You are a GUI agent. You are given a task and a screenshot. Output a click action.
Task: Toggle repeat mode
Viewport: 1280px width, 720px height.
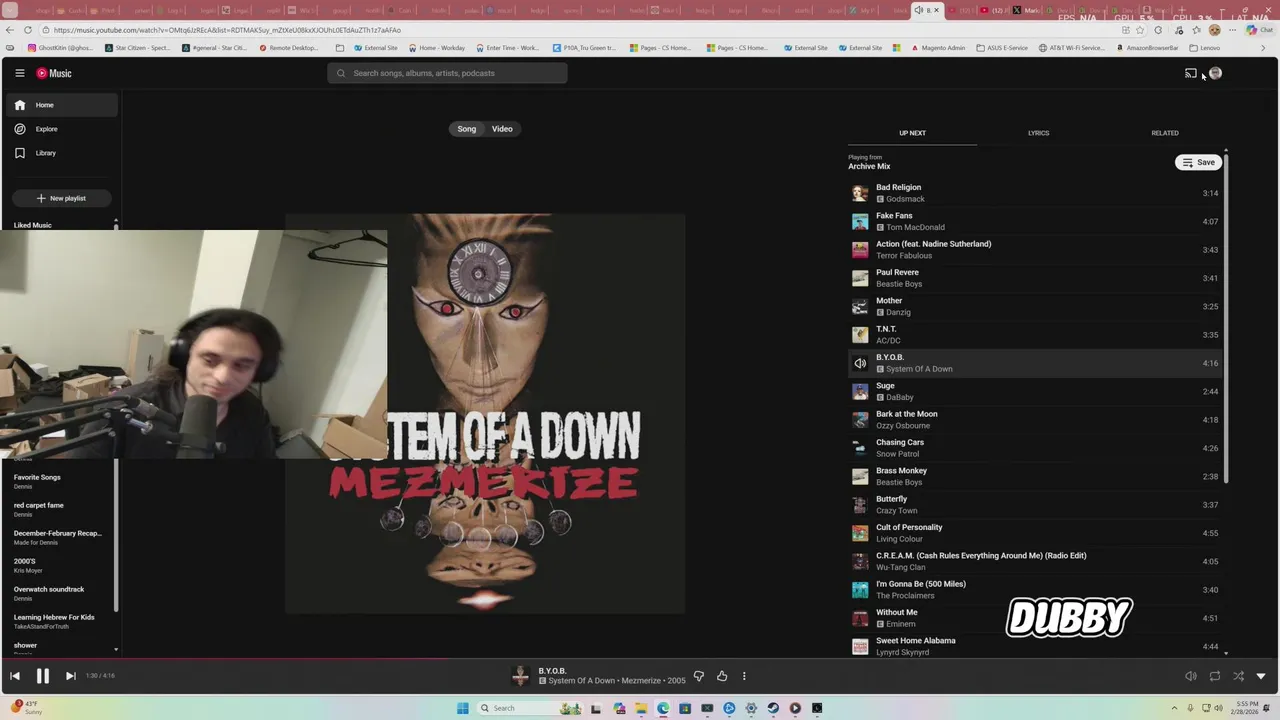1214,676
